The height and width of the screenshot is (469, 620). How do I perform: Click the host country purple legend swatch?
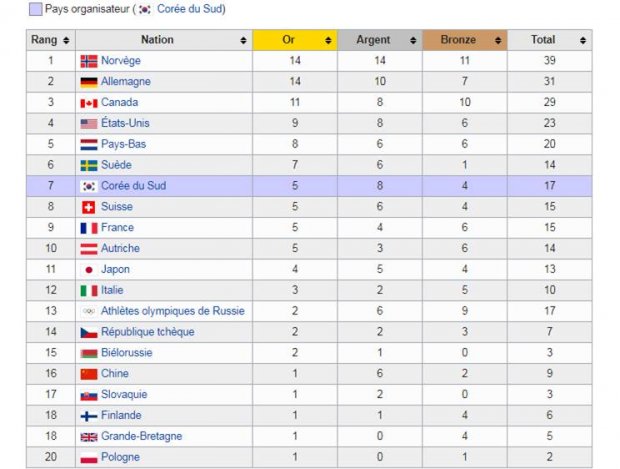[x=35, y=9]
